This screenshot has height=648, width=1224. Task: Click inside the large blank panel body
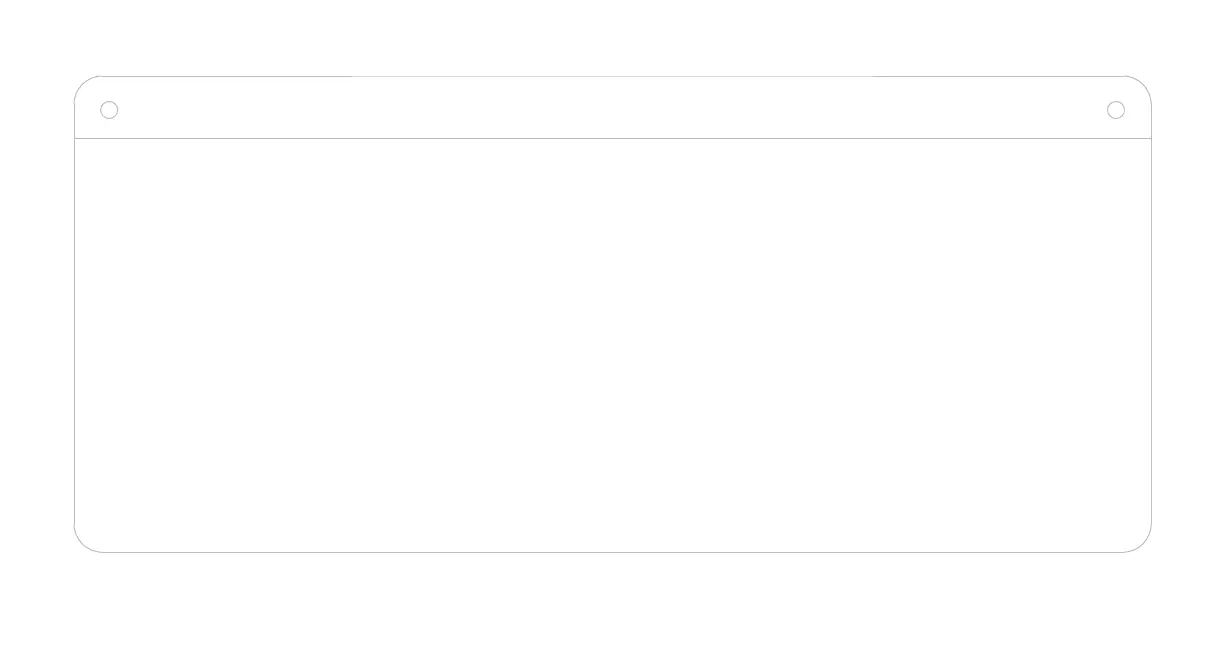click(612, 345)
